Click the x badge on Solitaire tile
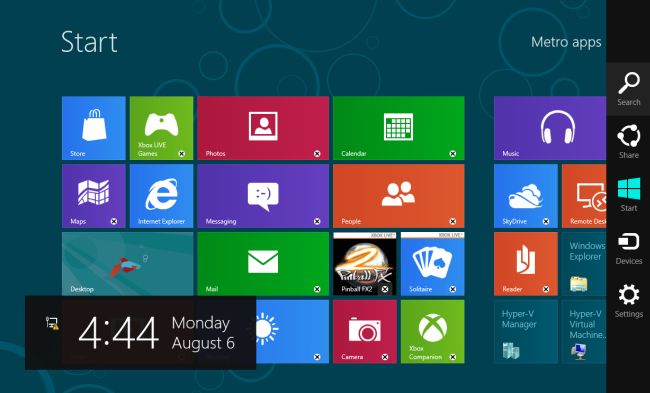 (453, 289)
